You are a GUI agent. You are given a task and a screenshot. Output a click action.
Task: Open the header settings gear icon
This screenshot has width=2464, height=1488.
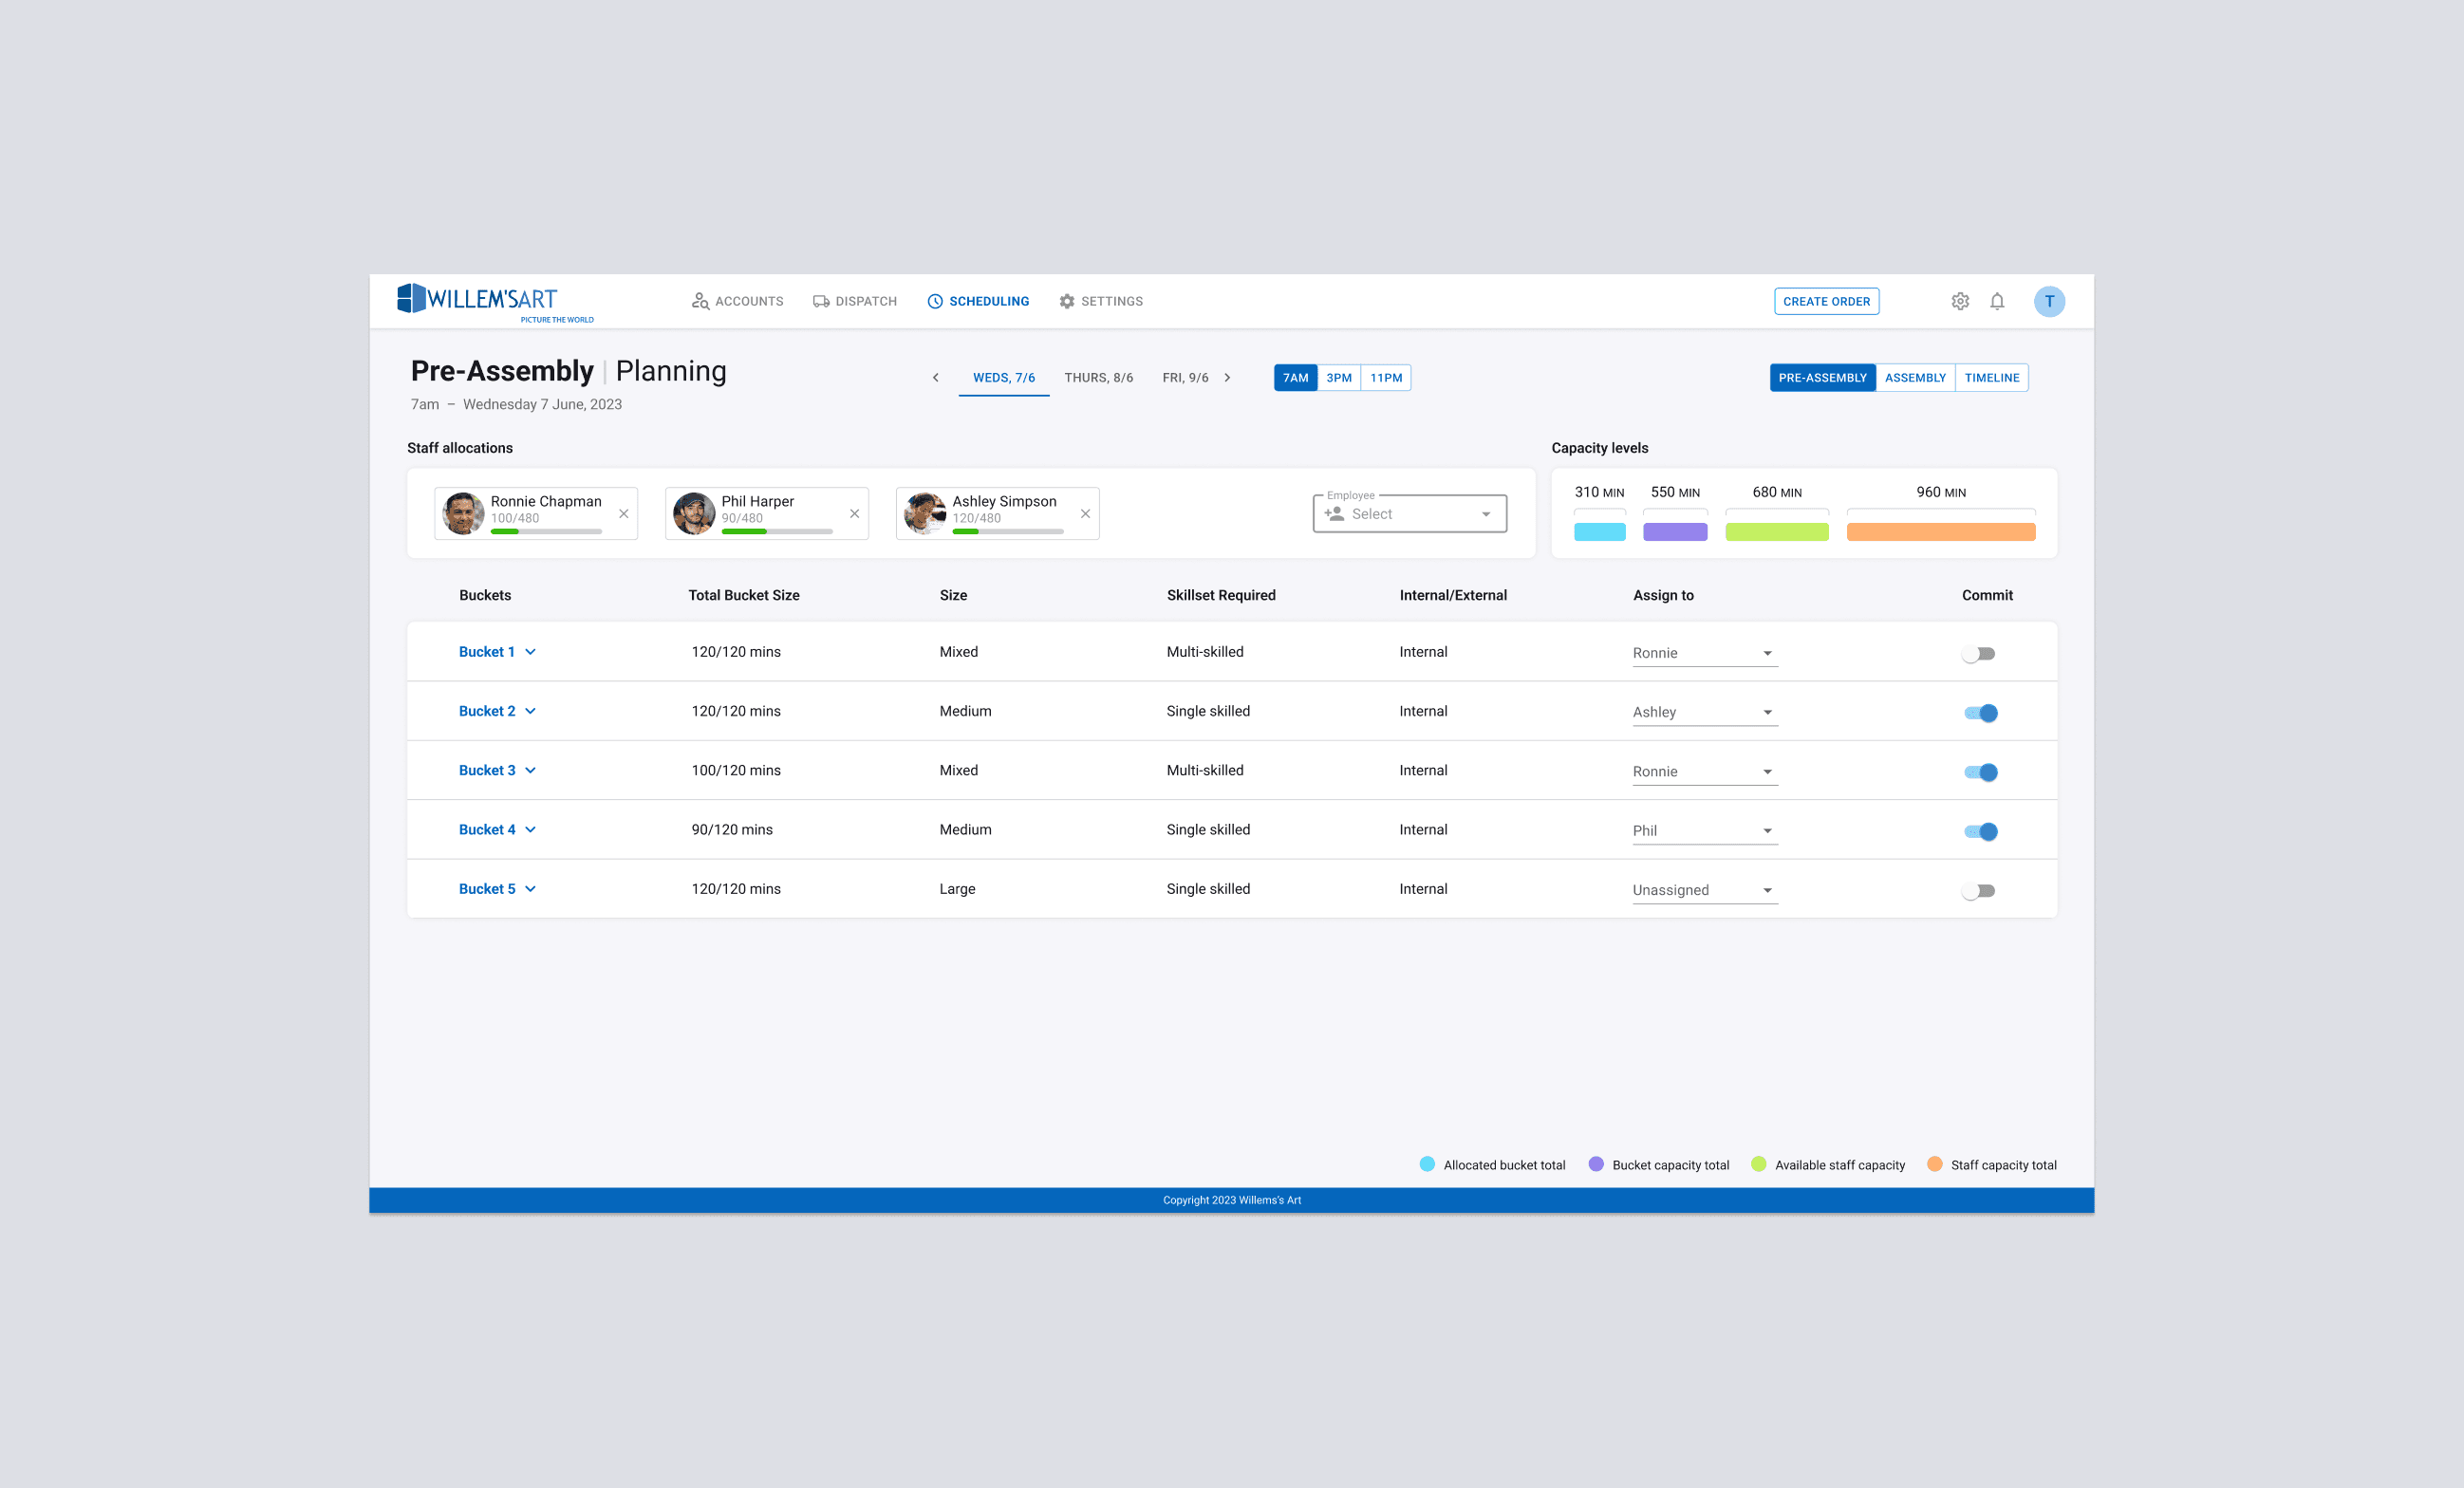pos(1960,301)
